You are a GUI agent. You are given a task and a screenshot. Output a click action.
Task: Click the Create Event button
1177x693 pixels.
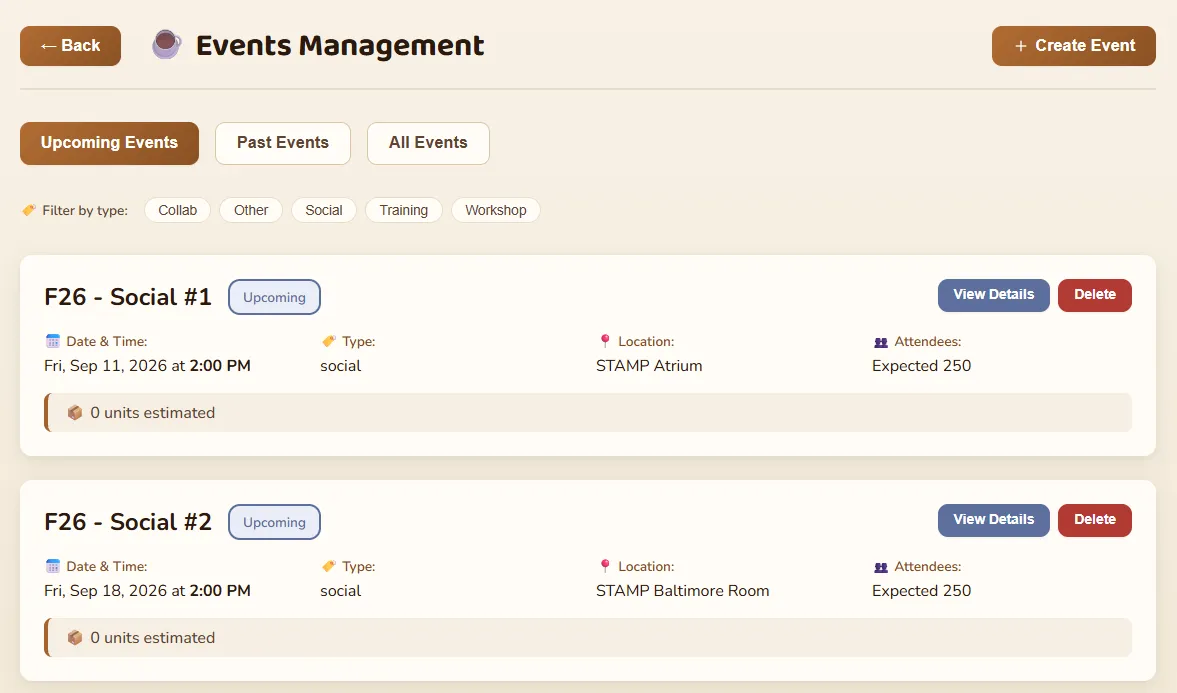click(x=1073, y=46)
